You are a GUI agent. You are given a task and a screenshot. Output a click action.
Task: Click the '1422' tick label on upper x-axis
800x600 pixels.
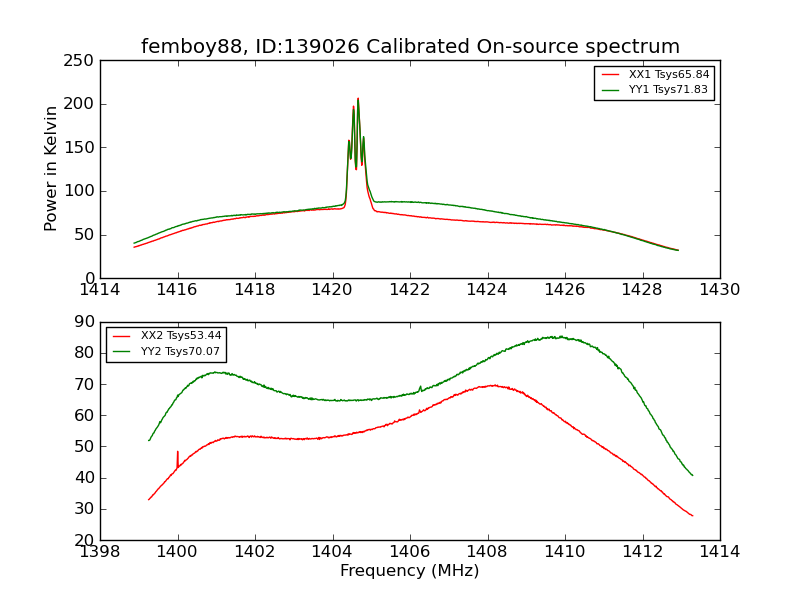point(410,290)
